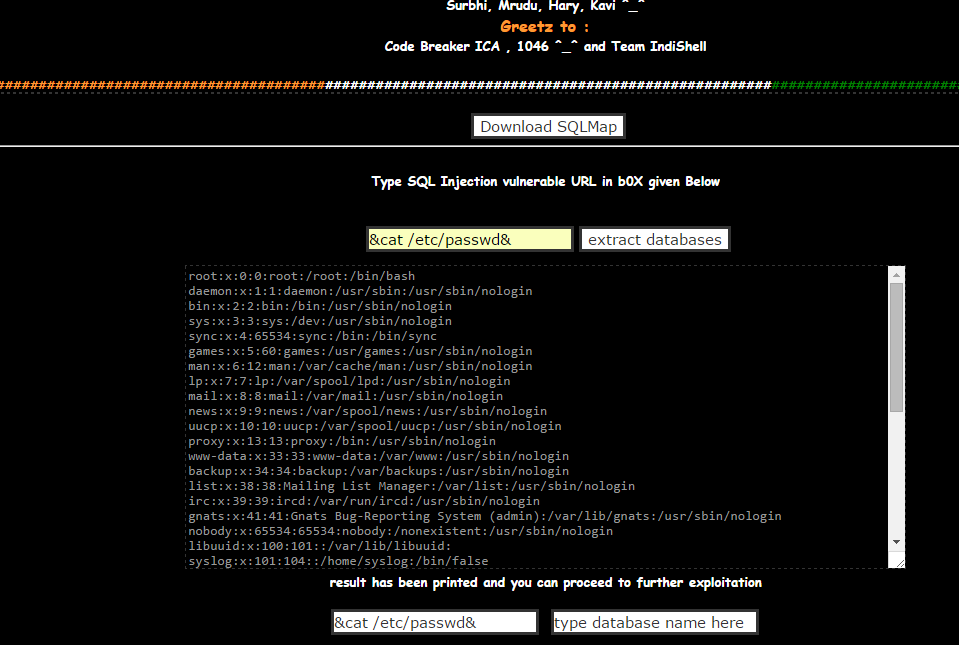Click the 'result has been printed' message
Viewport: 959px width, 645px height.
(x=546, y=583)
